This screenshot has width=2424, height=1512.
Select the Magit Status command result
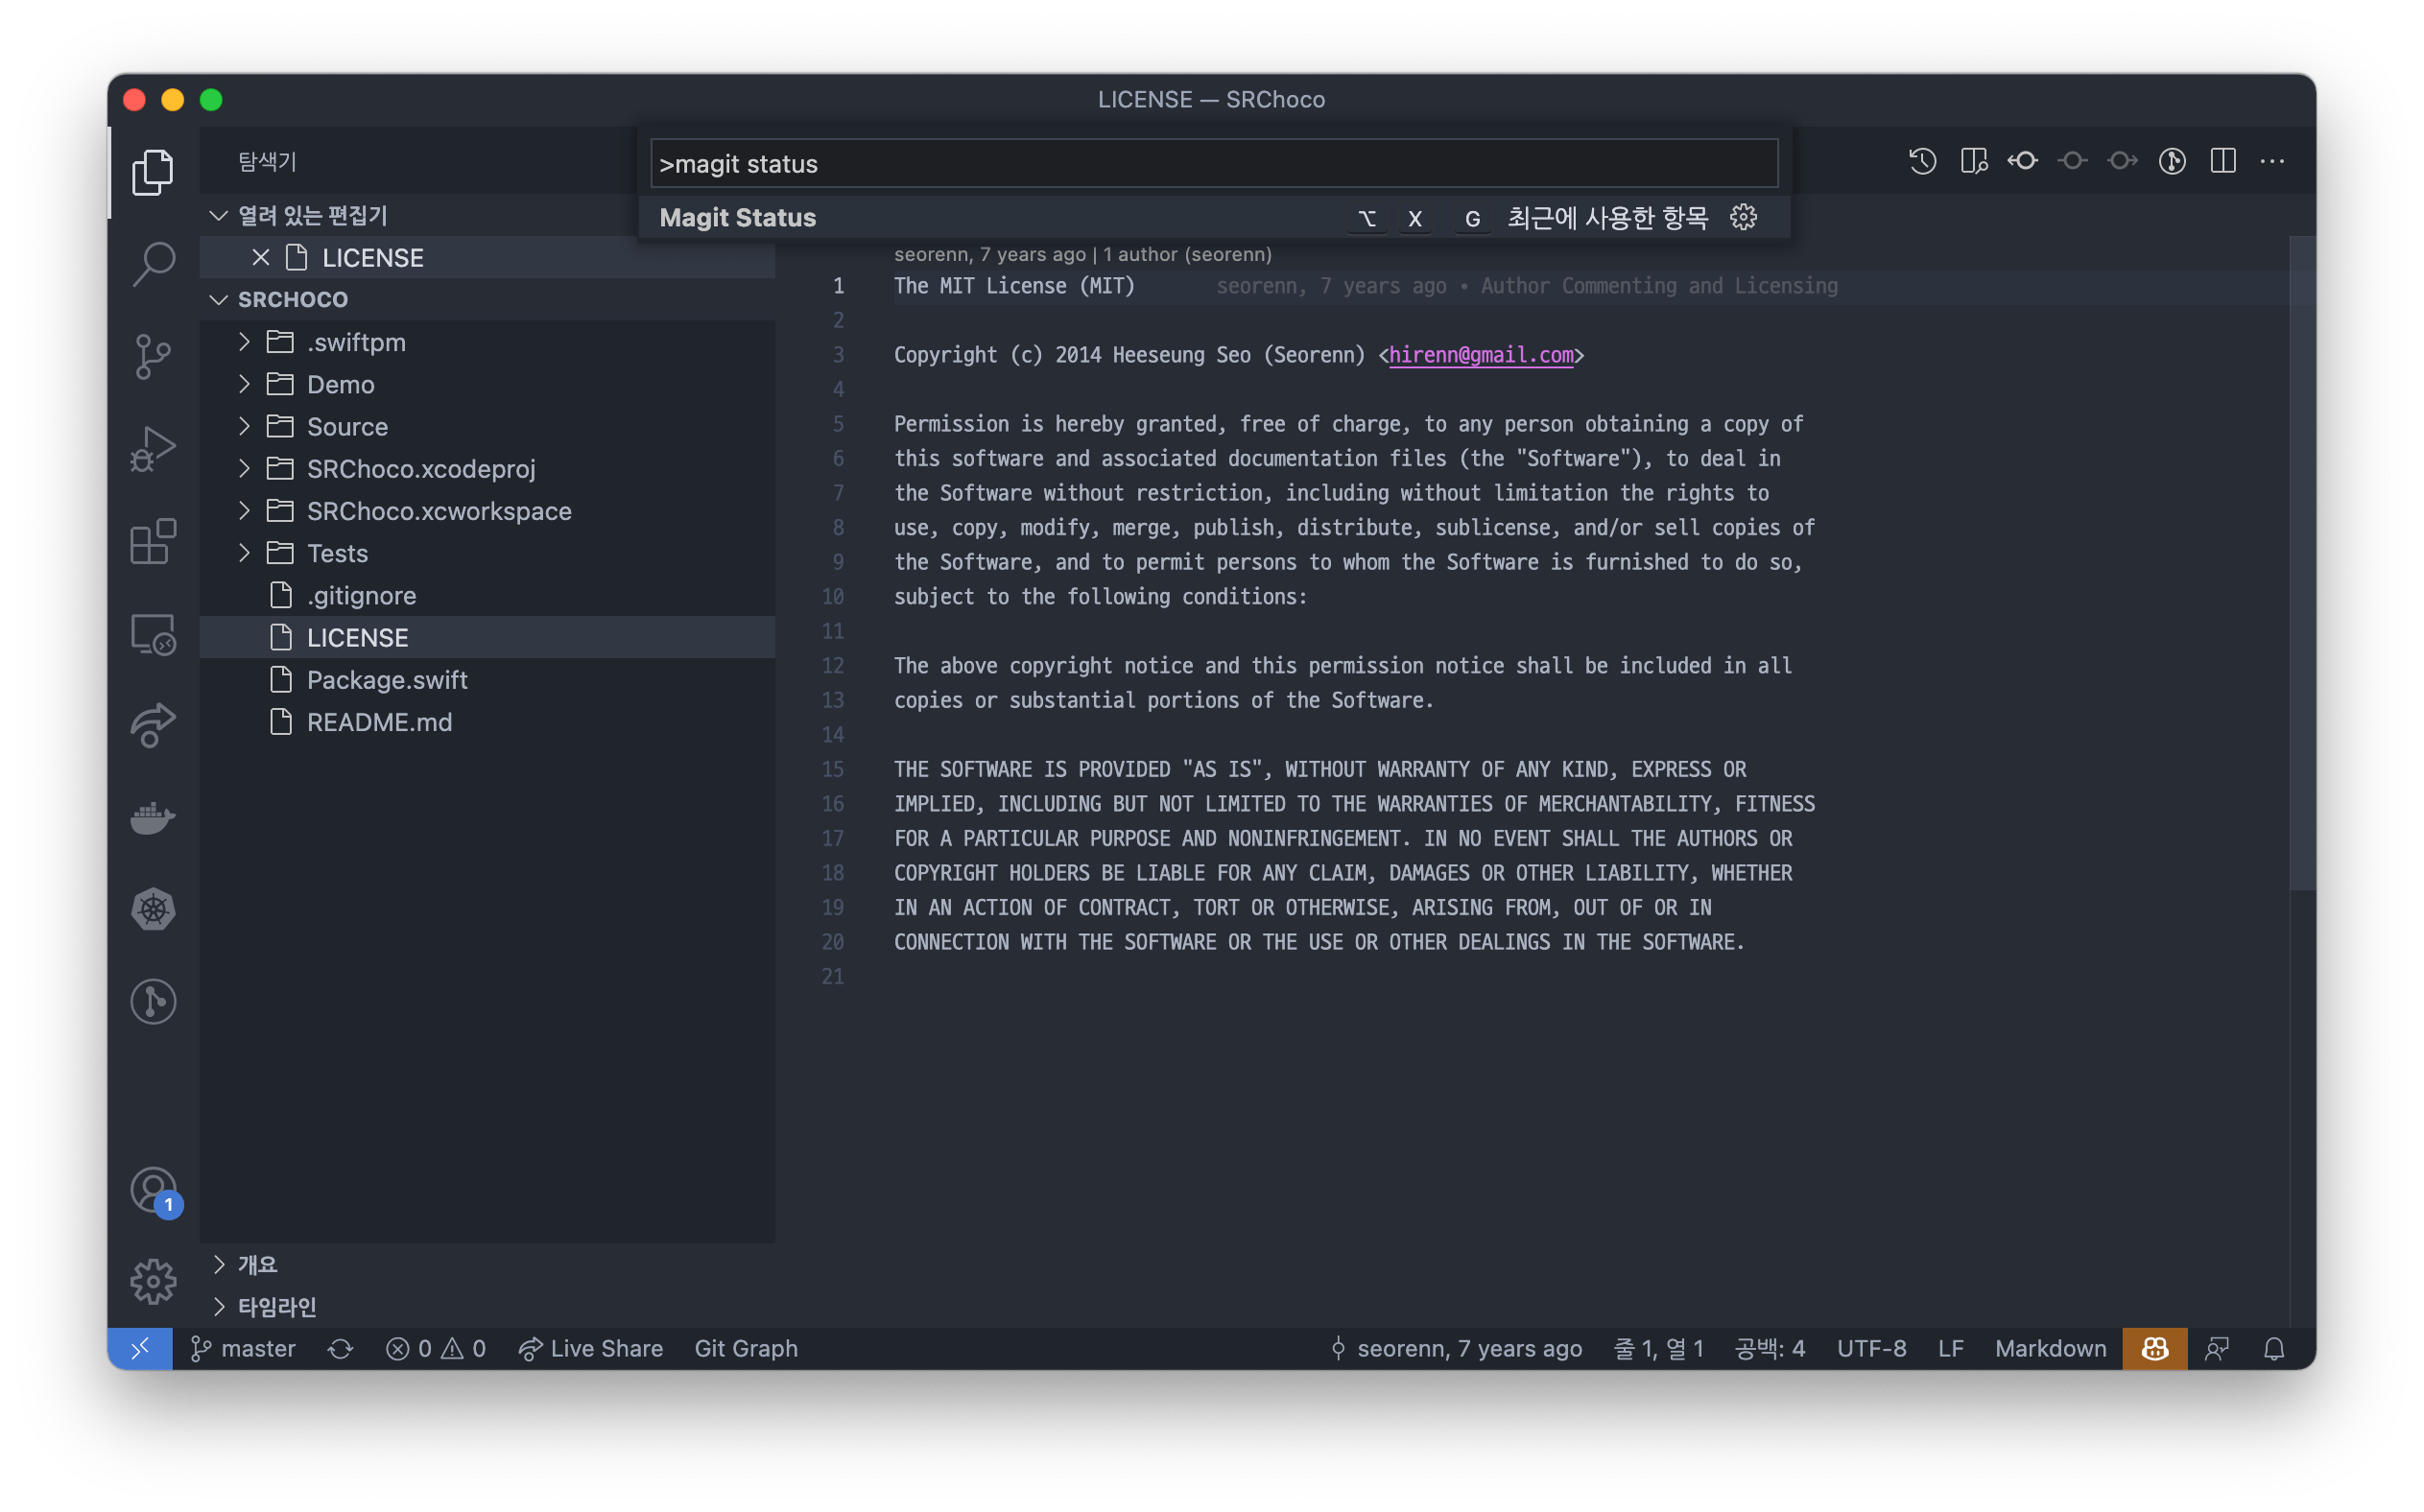coord(738,218)
